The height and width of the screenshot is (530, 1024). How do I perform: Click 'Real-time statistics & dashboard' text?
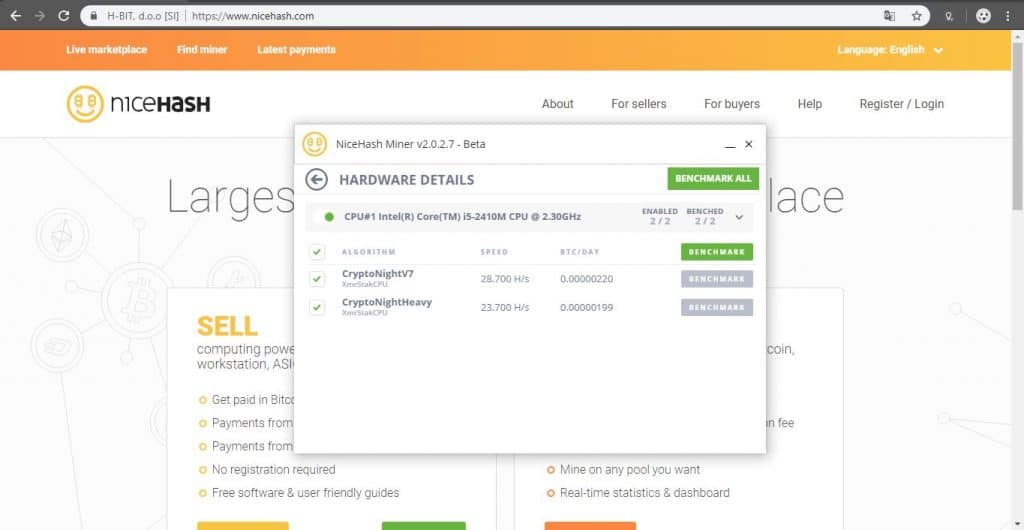tap(645, 493)
